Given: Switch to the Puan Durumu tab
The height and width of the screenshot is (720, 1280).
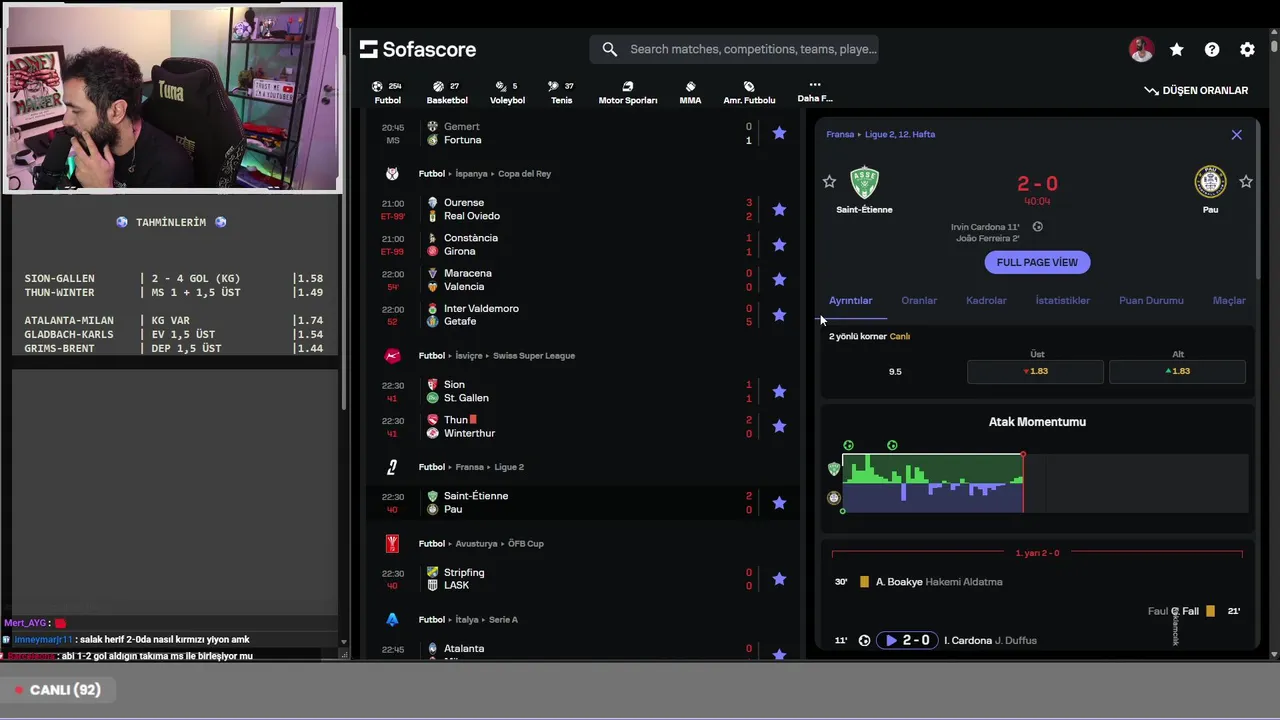Looking at the screenshot, I should (x=1151, y=300).
